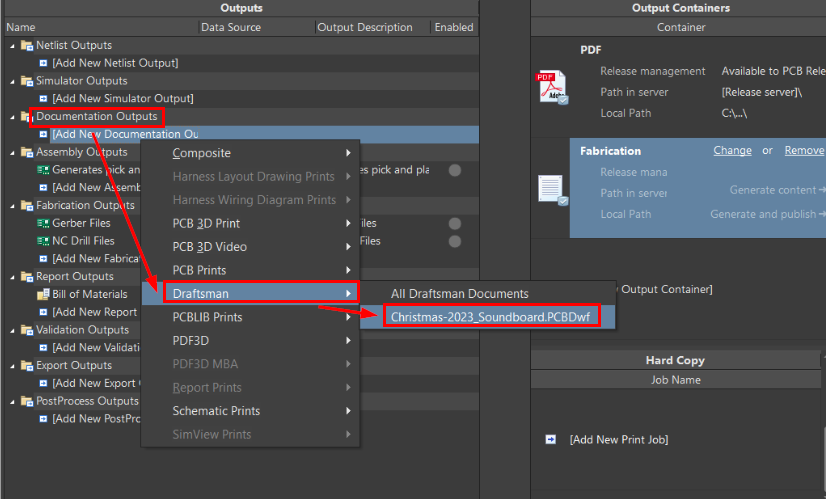The width and height of the screenshot is (826, 499).
Task: Click the plus icon beside Add New Report
Action: pos(44,312)
